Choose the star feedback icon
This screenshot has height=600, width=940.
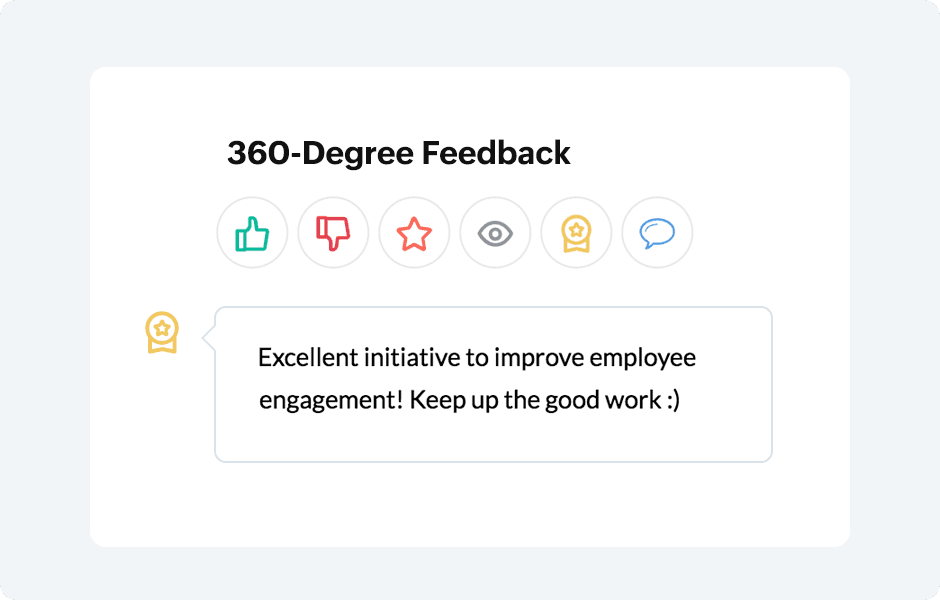[414, 234]
